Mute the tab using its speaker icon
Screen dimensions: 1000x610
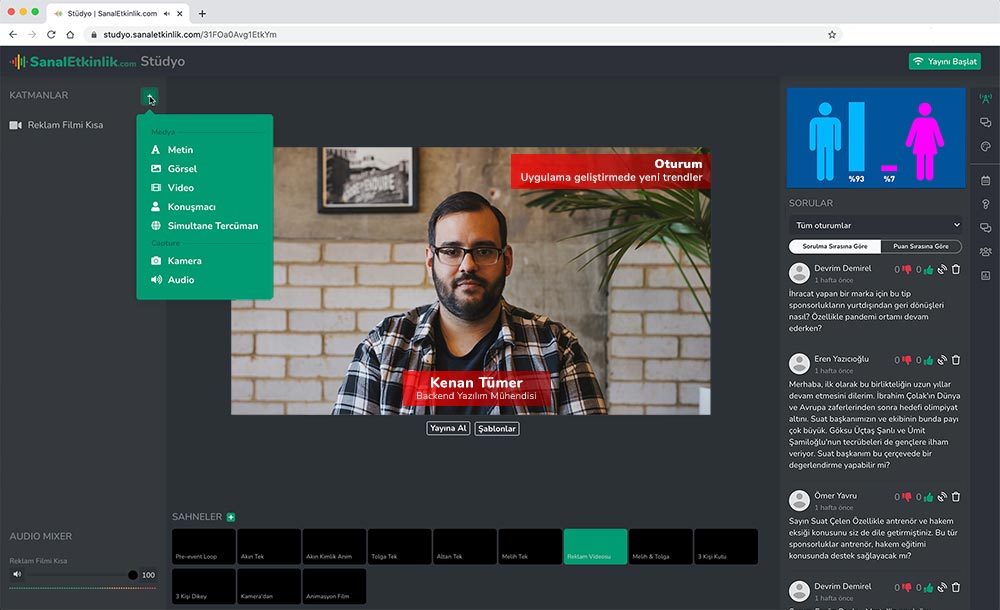(167, 13)
